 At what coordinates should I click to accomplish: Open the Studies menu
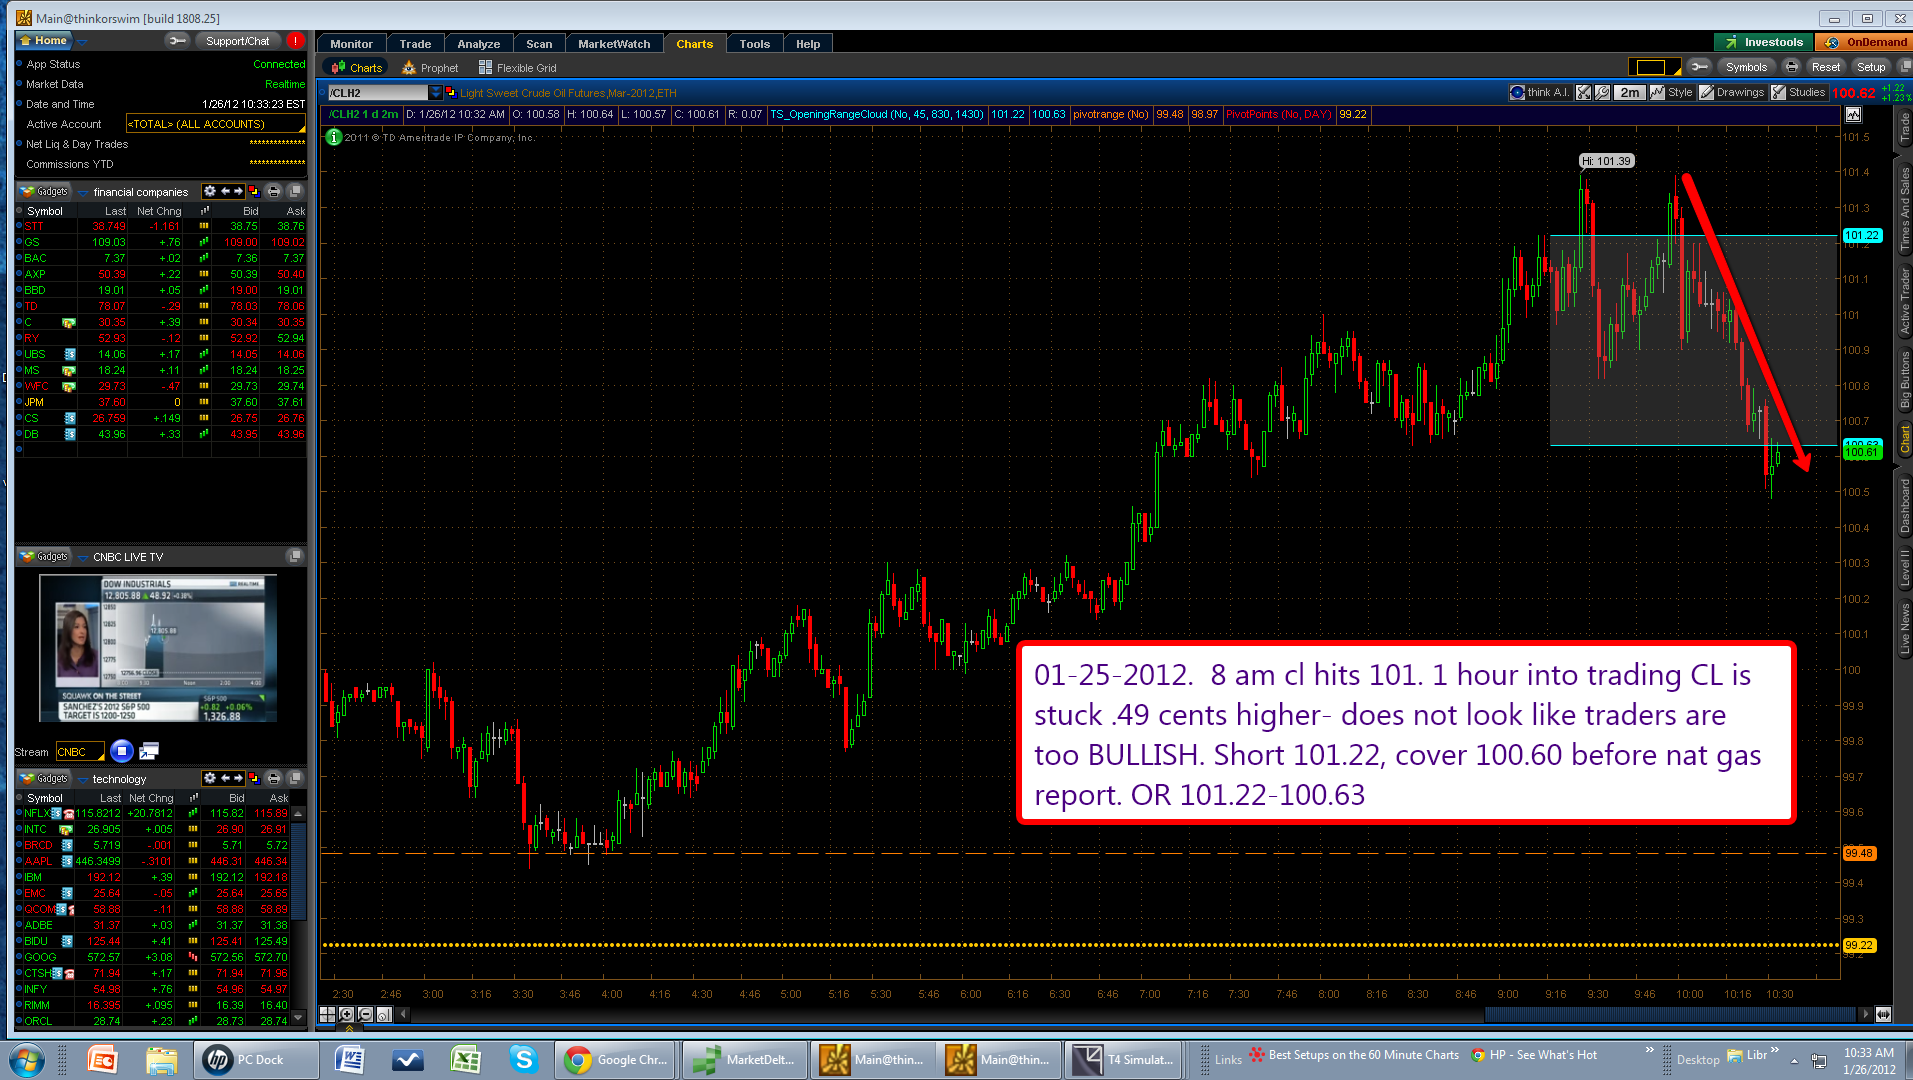tap(1799, 92)
